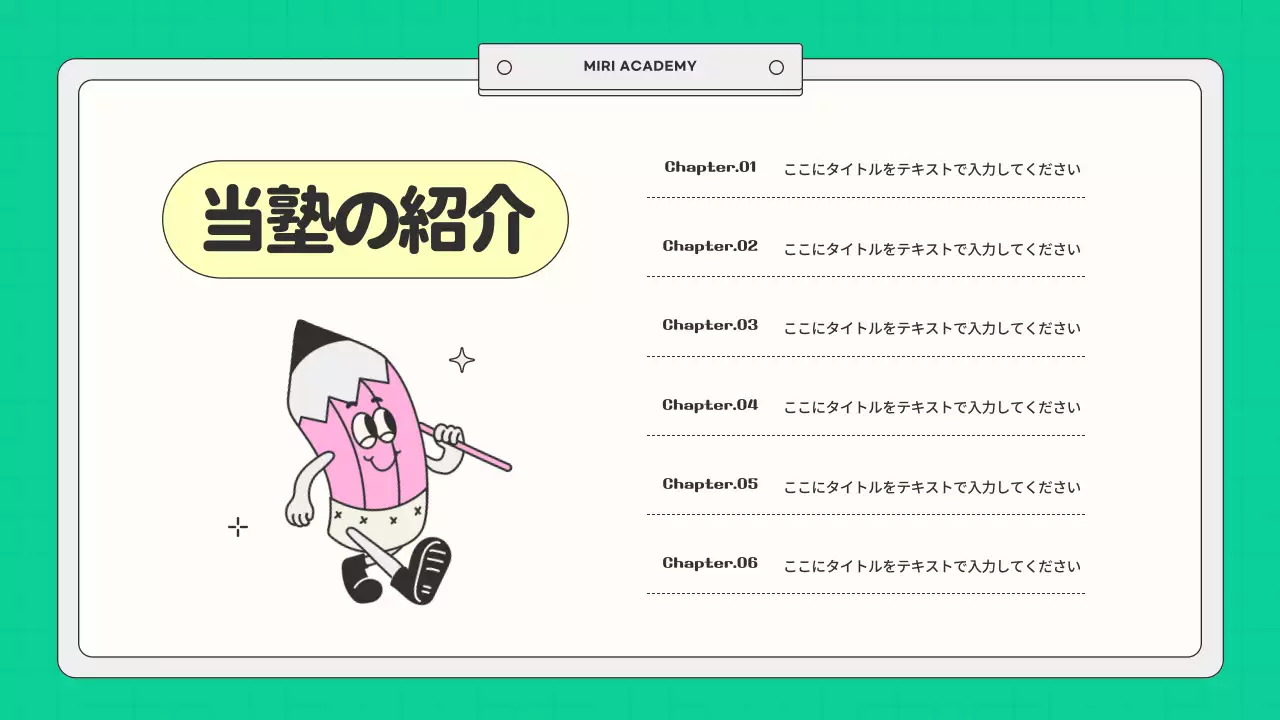Select the Chapter.01 label

point(710,167)
